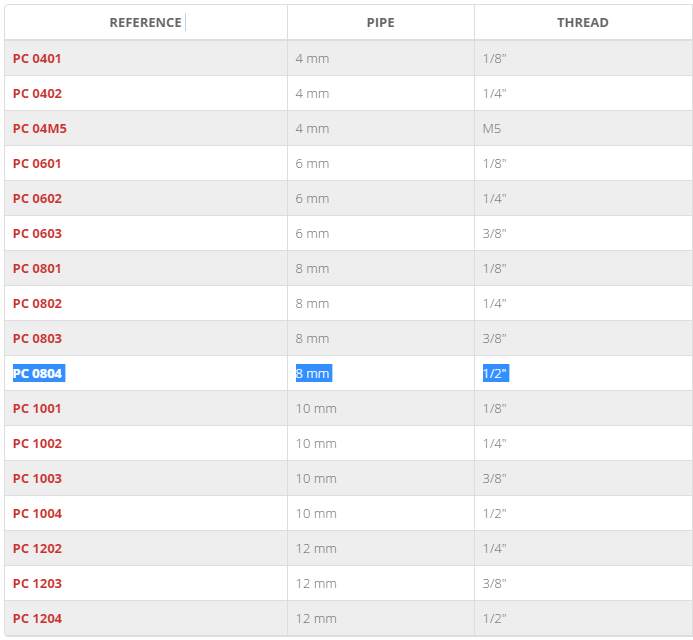Select the REFERENCE column header
The image size is (693, 640).
[x=145, y=23]
